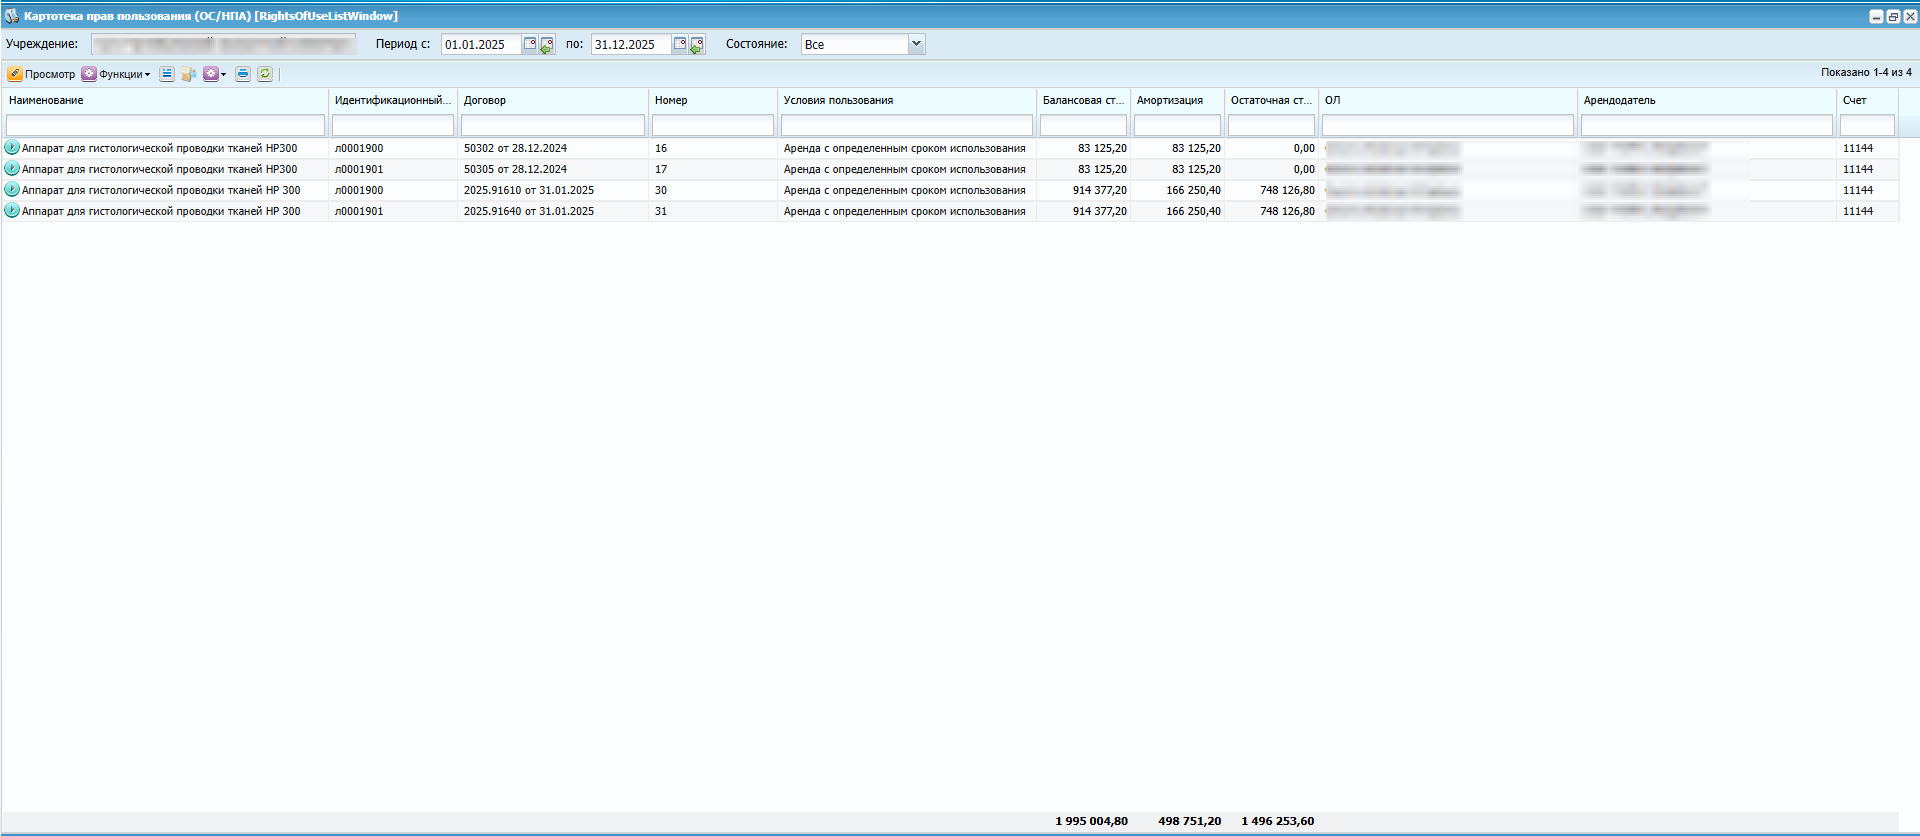
Task: Expand the Состояние dropdown list
Action: pyautogui.click(x=916, y=44)
